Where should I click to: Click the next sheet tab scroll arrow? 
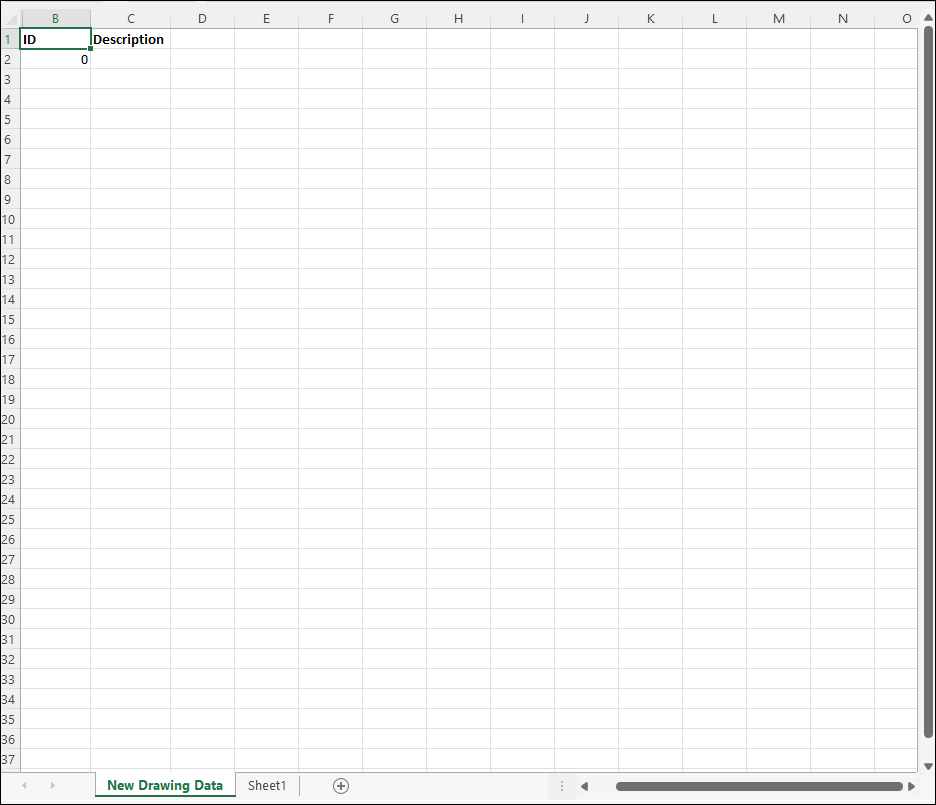coord(52,786)
